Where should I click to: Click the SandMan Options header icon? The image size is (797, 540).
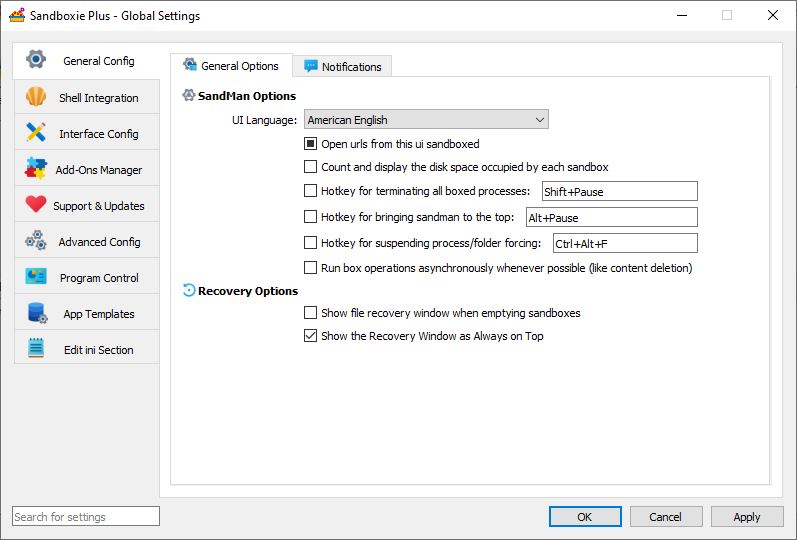point(189,95)
